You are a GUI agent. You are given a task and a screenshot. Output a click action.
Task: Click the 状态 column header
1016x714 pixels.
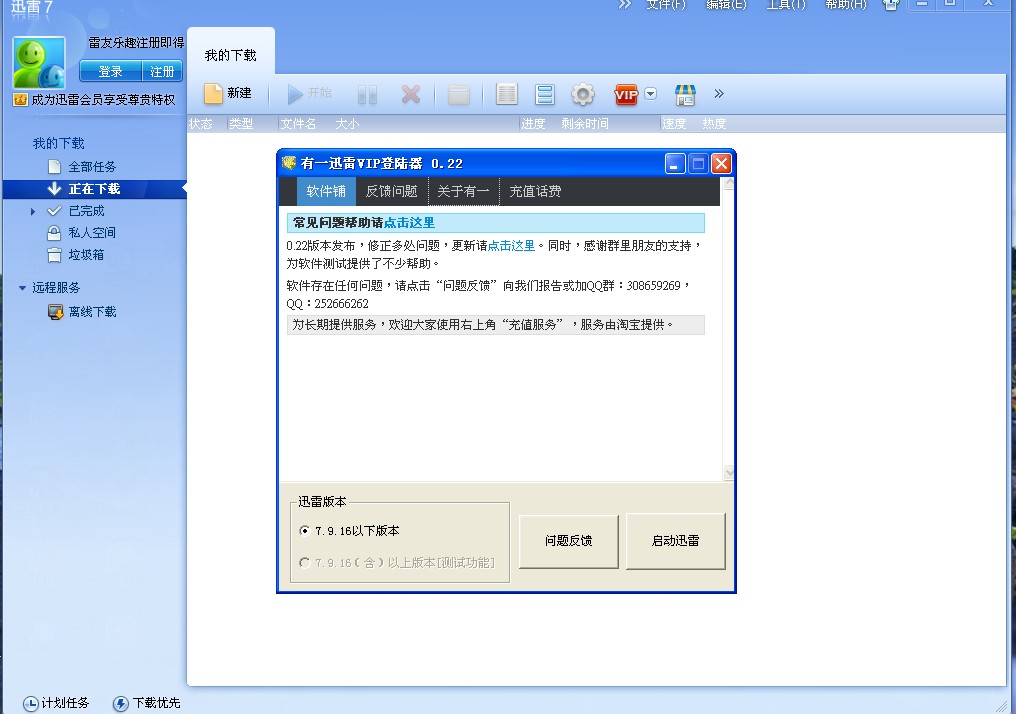click(201, 124)
